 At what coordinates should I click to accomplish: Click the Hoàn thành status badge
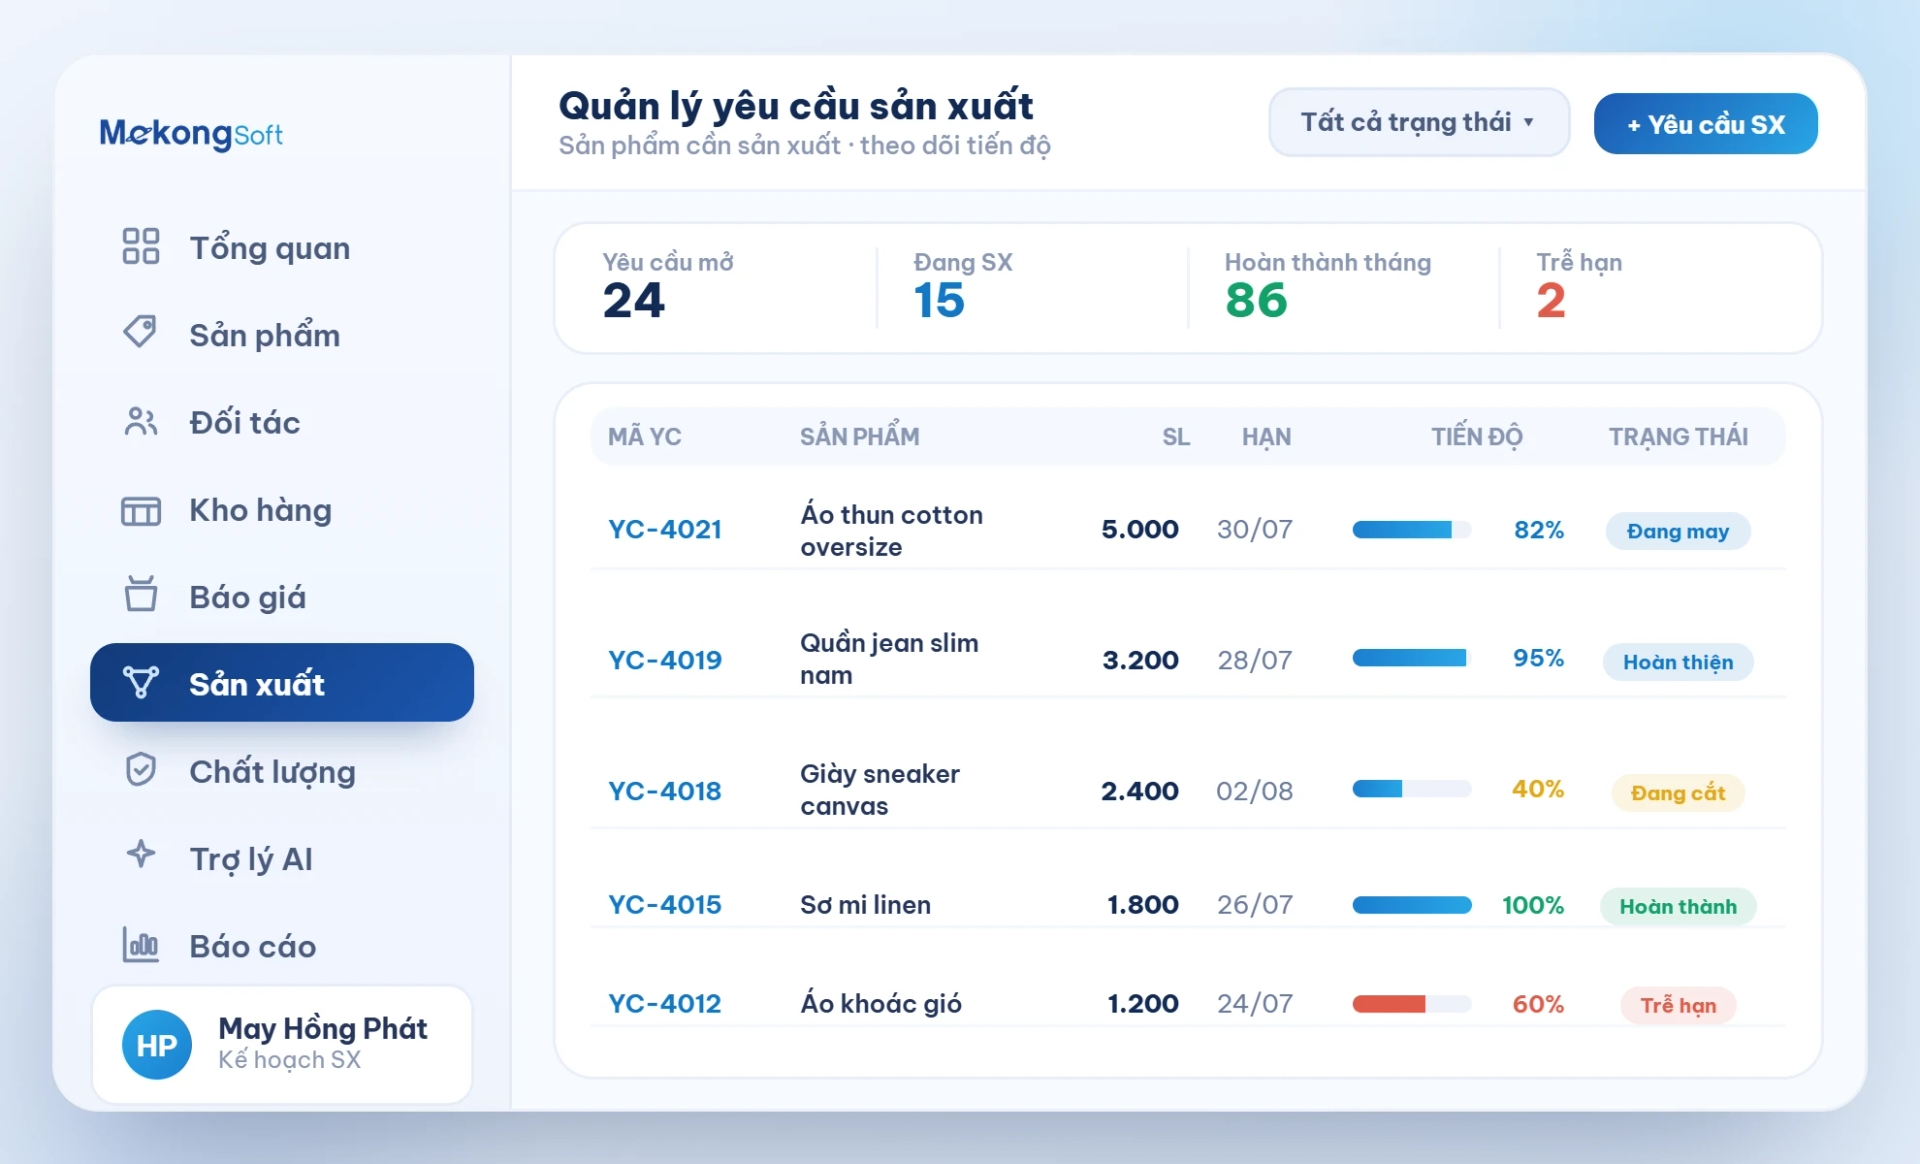point(1677,907)
